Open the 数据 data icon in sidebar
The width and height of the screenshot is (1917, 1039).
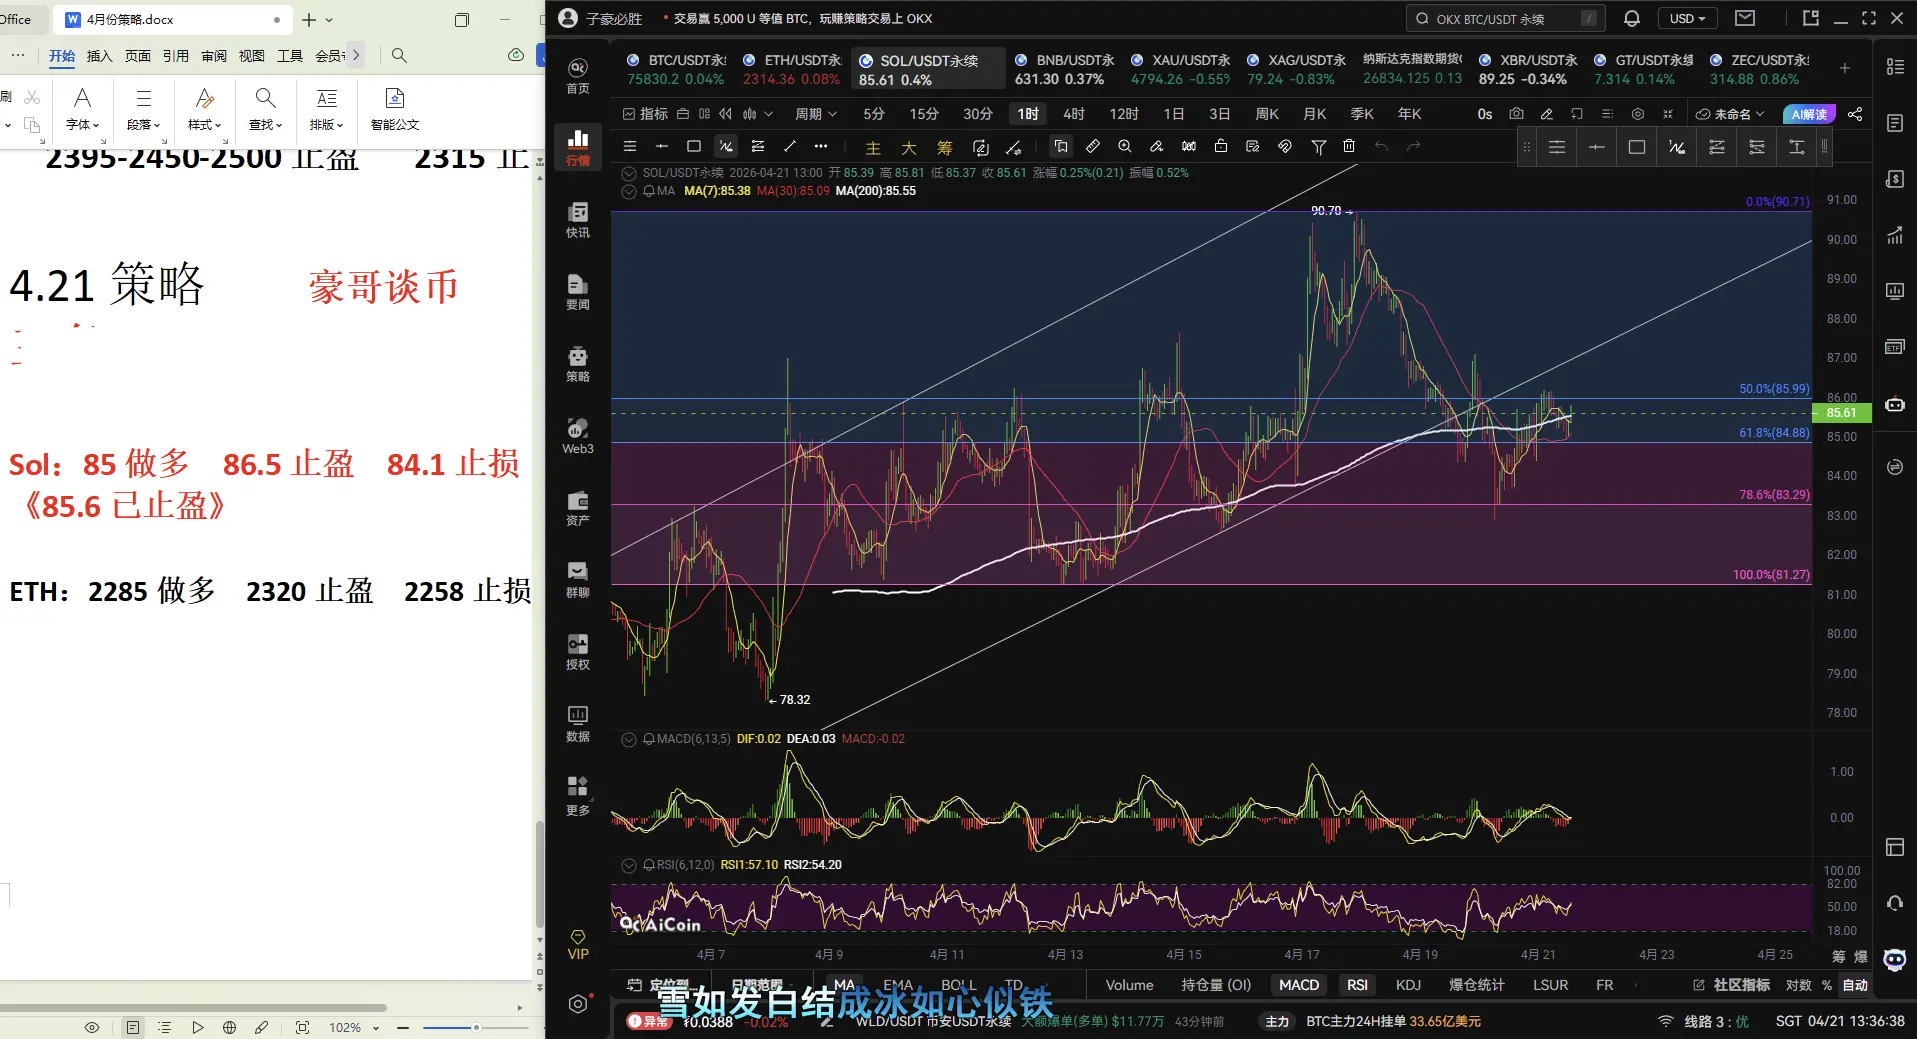[578, 724]
